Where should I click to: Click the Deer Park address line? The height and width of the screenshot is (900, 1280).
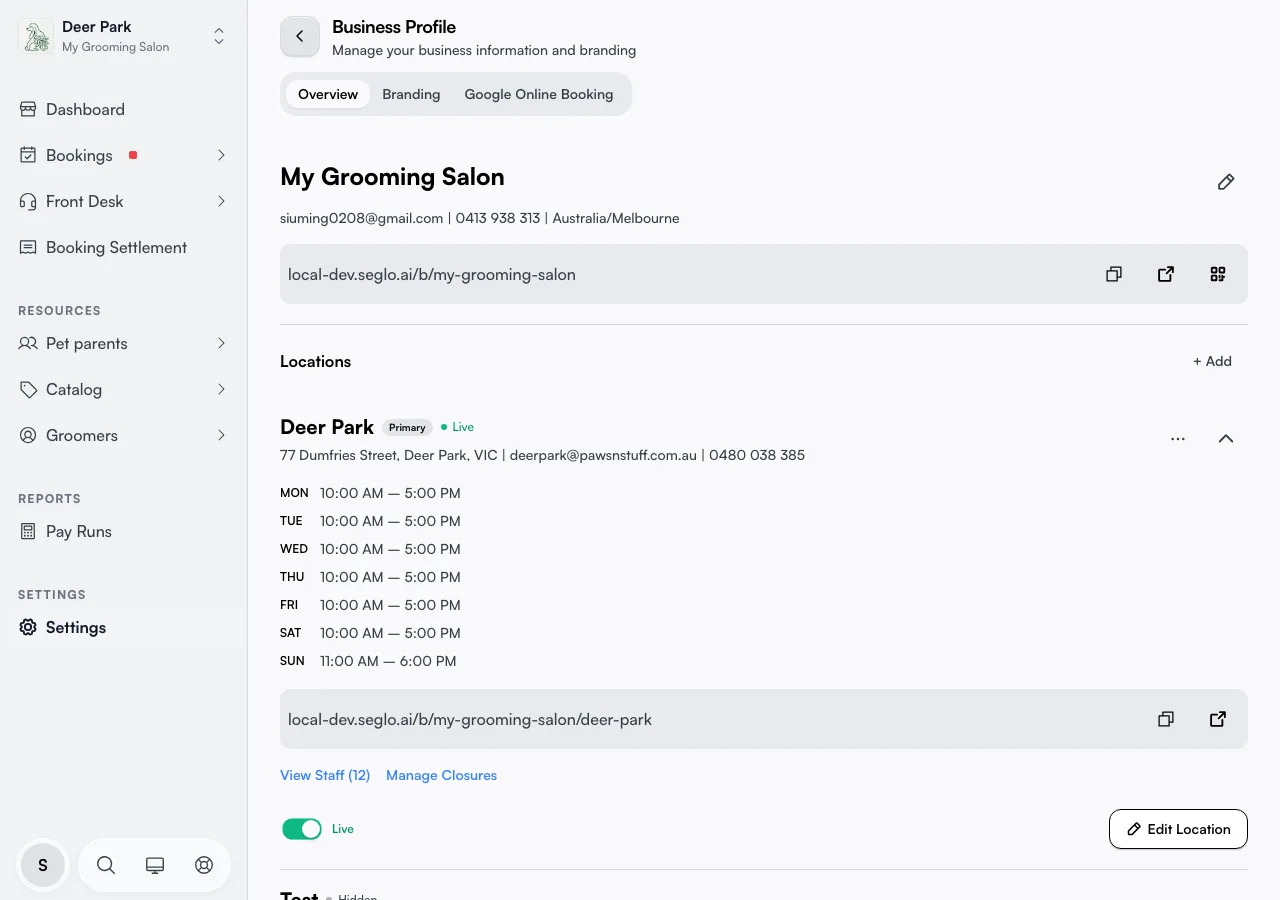[542, 455]
